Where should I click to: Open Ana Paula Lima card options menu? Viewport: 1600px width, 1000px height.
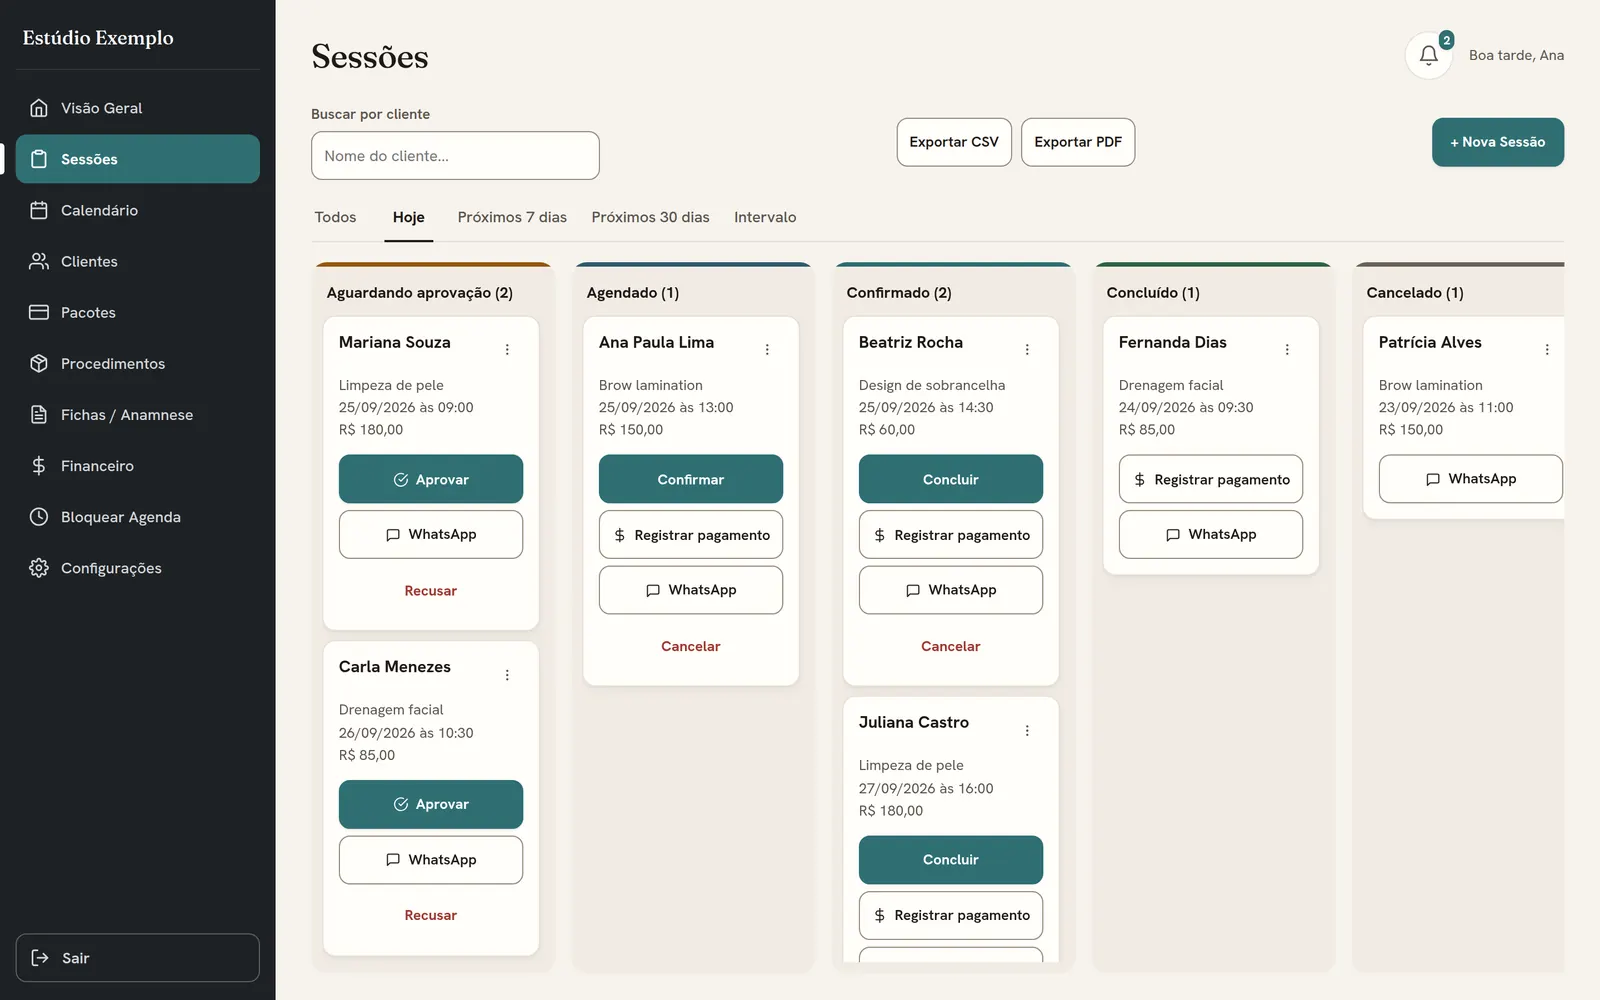point(767,349)
